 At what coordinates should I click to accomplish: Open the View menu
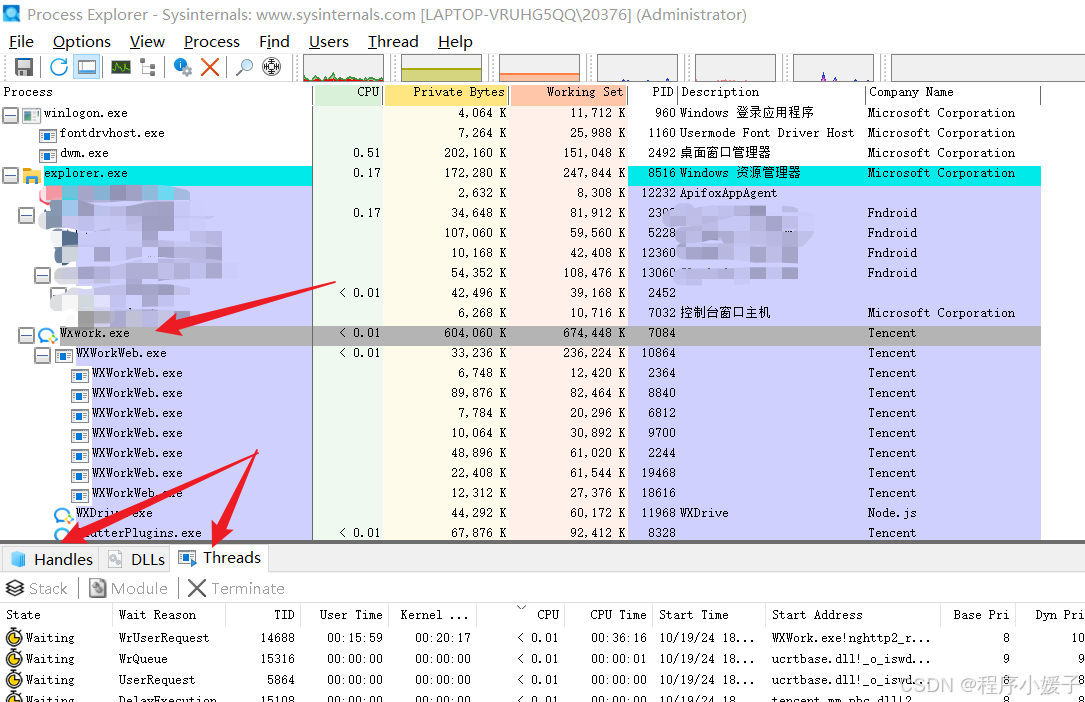tap(147, 42)
